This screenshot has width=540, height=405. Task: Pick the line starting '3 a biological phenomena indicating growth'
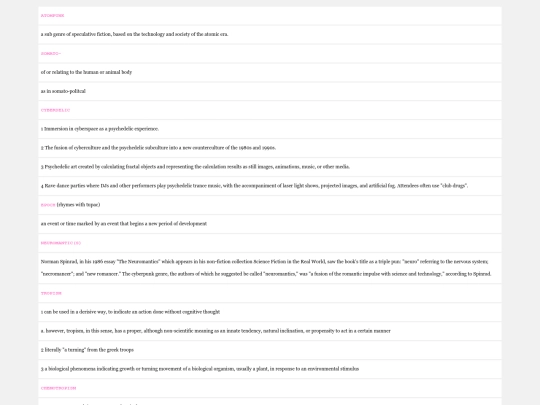200,368
